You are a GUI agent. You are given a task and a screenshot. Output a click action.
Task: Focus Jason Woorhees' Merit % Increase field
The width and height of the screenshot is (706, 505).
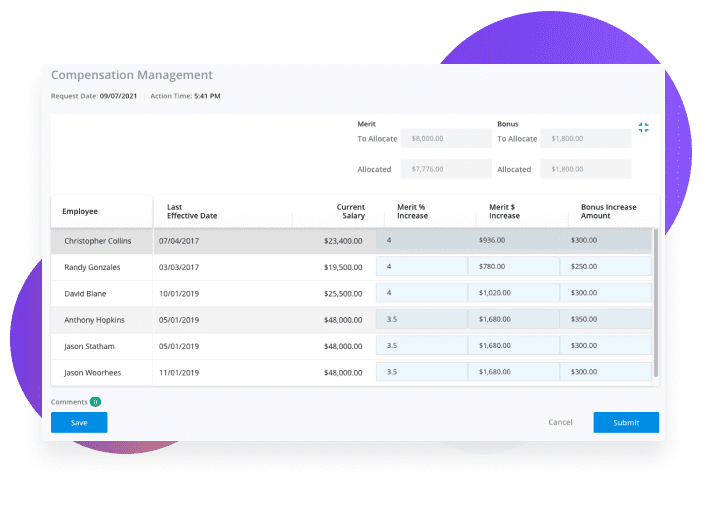(x=421, y=372)
